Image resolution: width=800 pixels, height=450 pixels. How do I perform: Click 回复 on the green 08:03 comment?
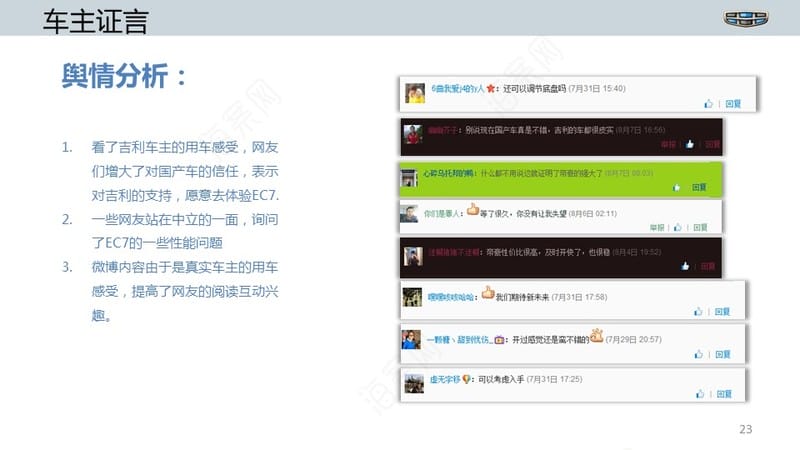coord(699,188)
